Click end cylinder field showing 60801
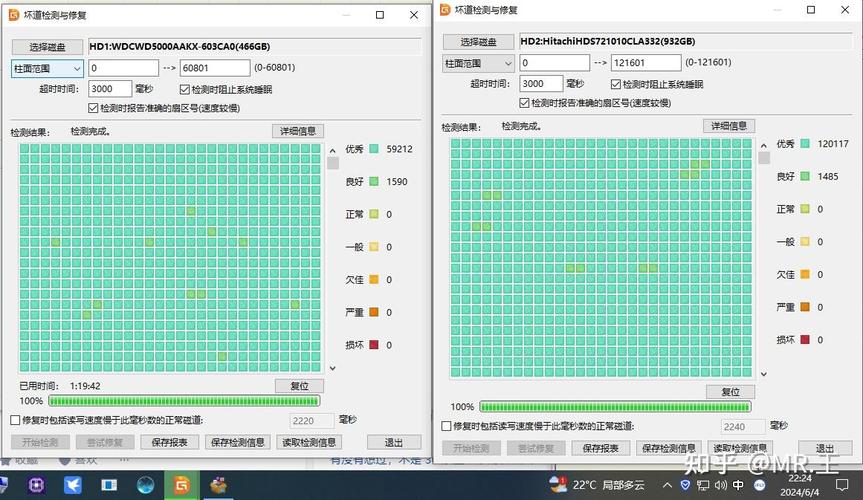This screenshot has height=500, width=863. [215, 68]
